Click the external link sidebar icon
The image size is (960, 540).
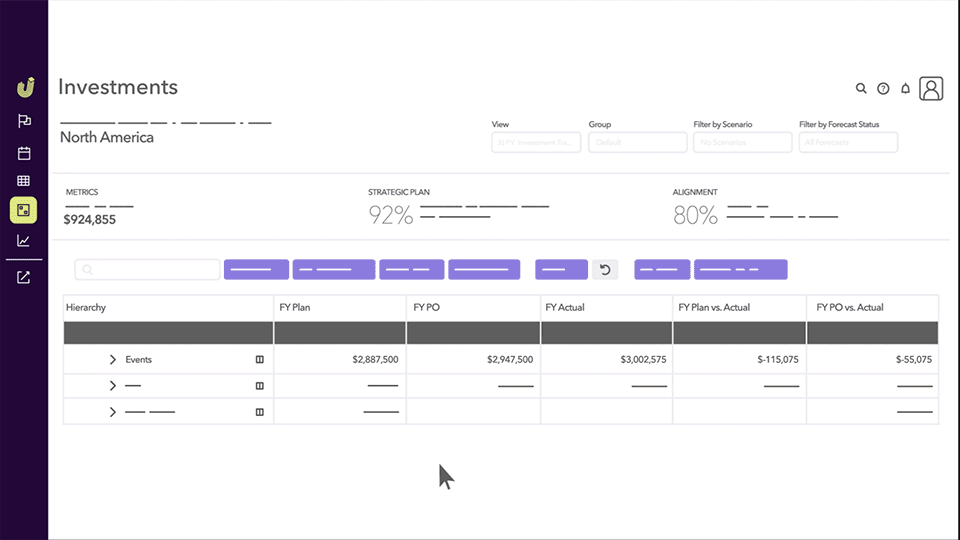coord(24,277)
